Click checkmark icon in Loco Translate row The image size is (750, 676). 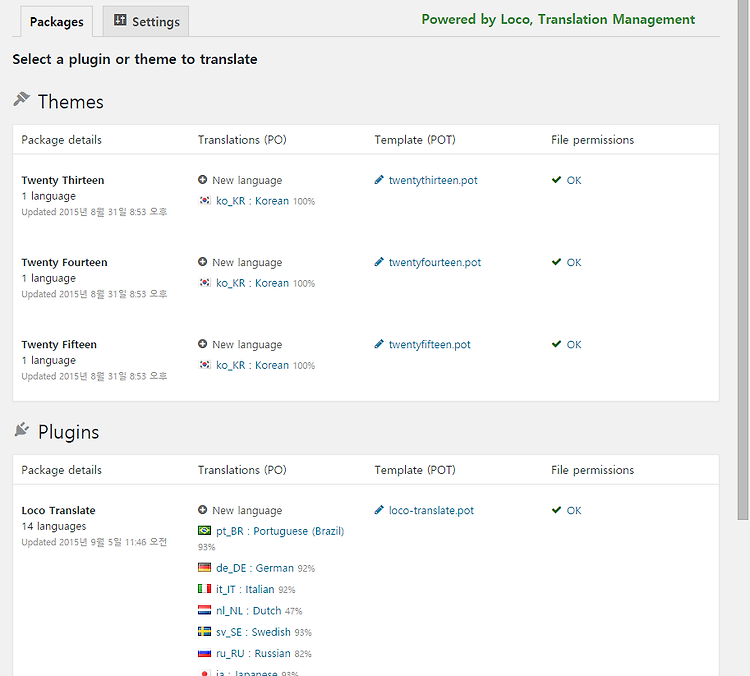coord(556,510)
